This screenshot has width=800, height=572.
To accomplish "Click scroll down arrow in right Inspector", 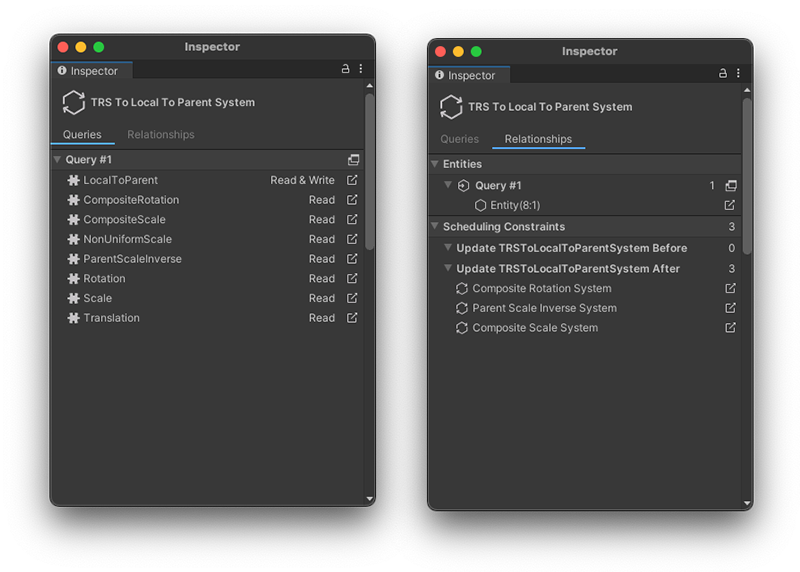I will coord(746,502).
